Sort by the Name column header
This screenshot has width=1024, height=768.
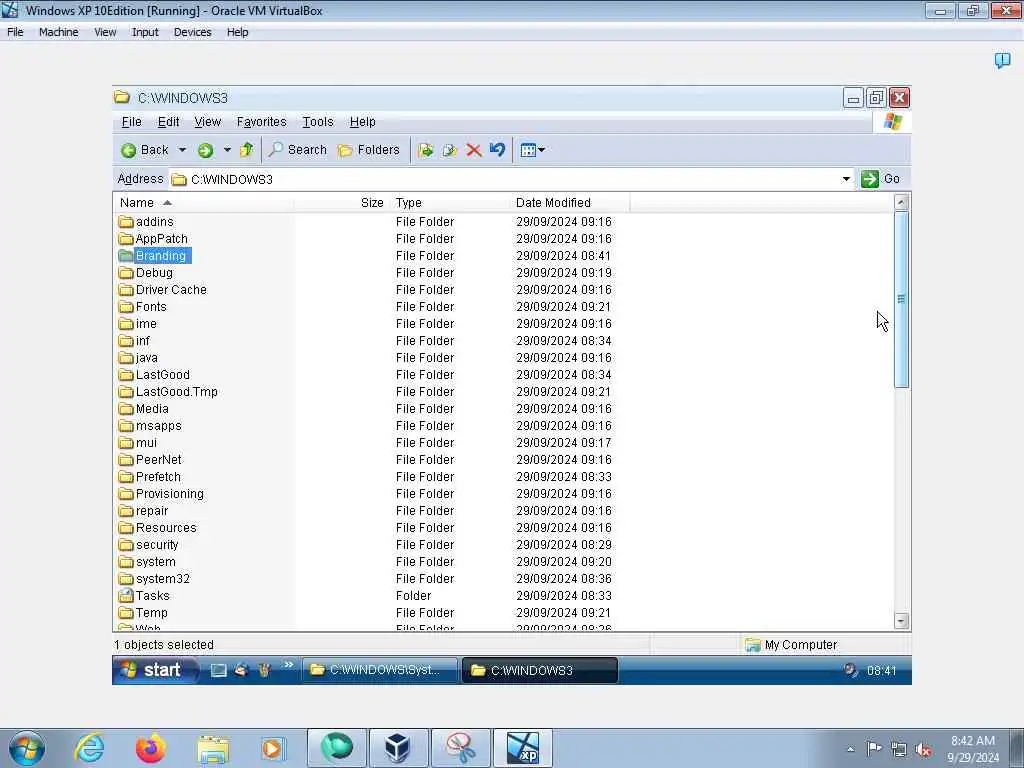point(204,203)
